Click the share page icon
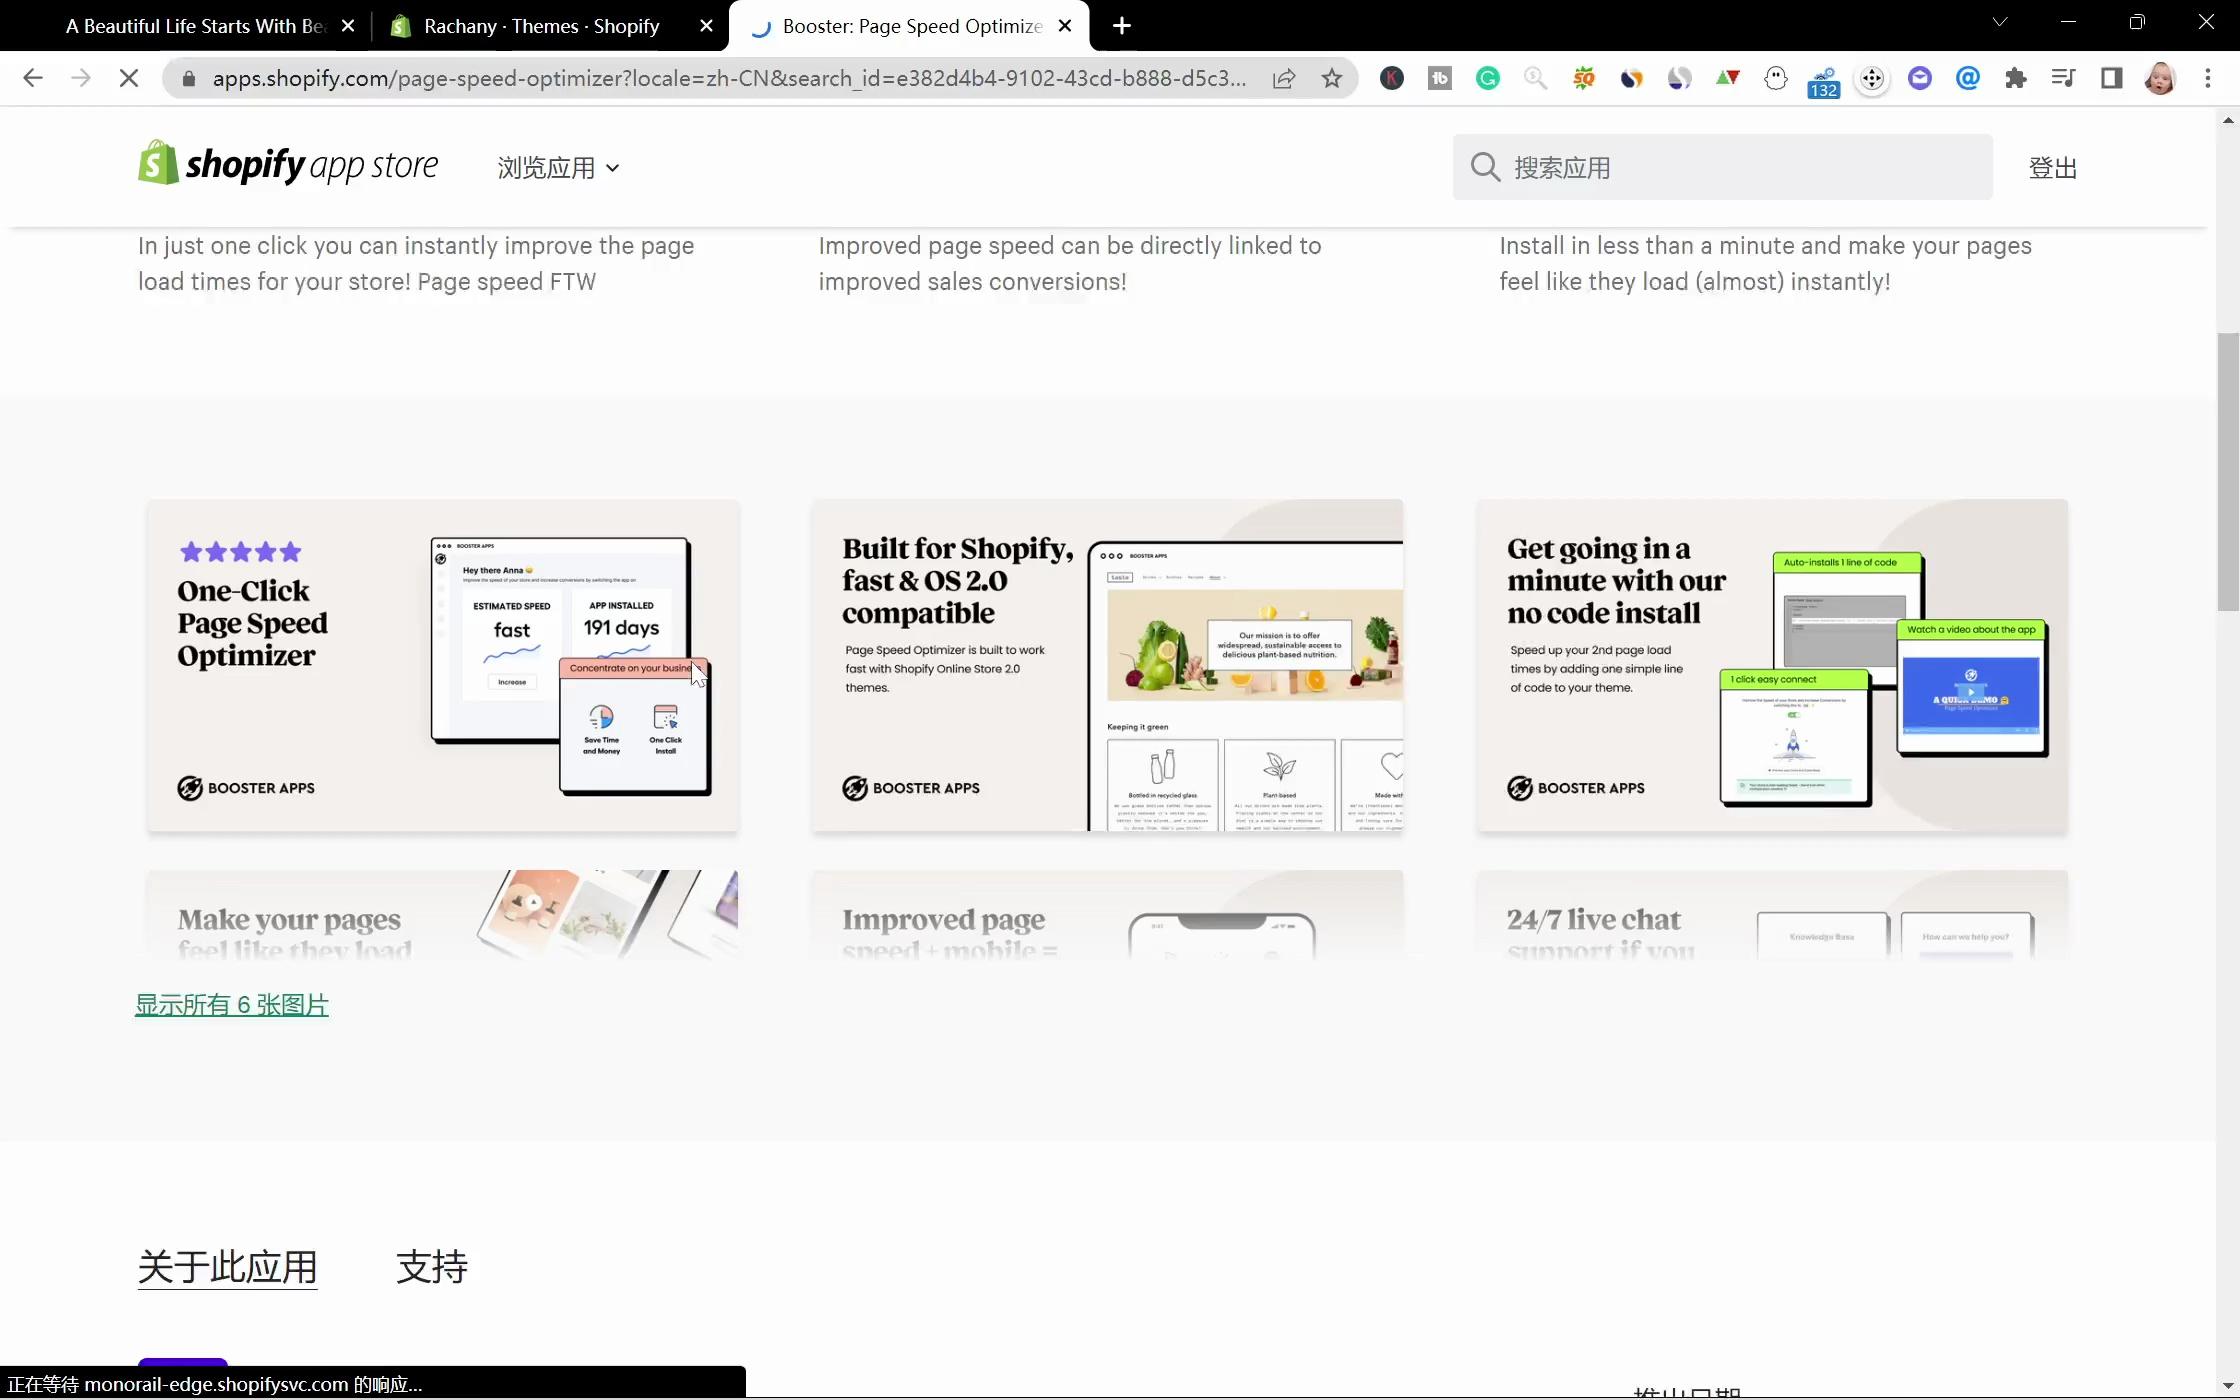Image resolution: width=2240 pixels, height=1400 pixels. point(1284,78)
